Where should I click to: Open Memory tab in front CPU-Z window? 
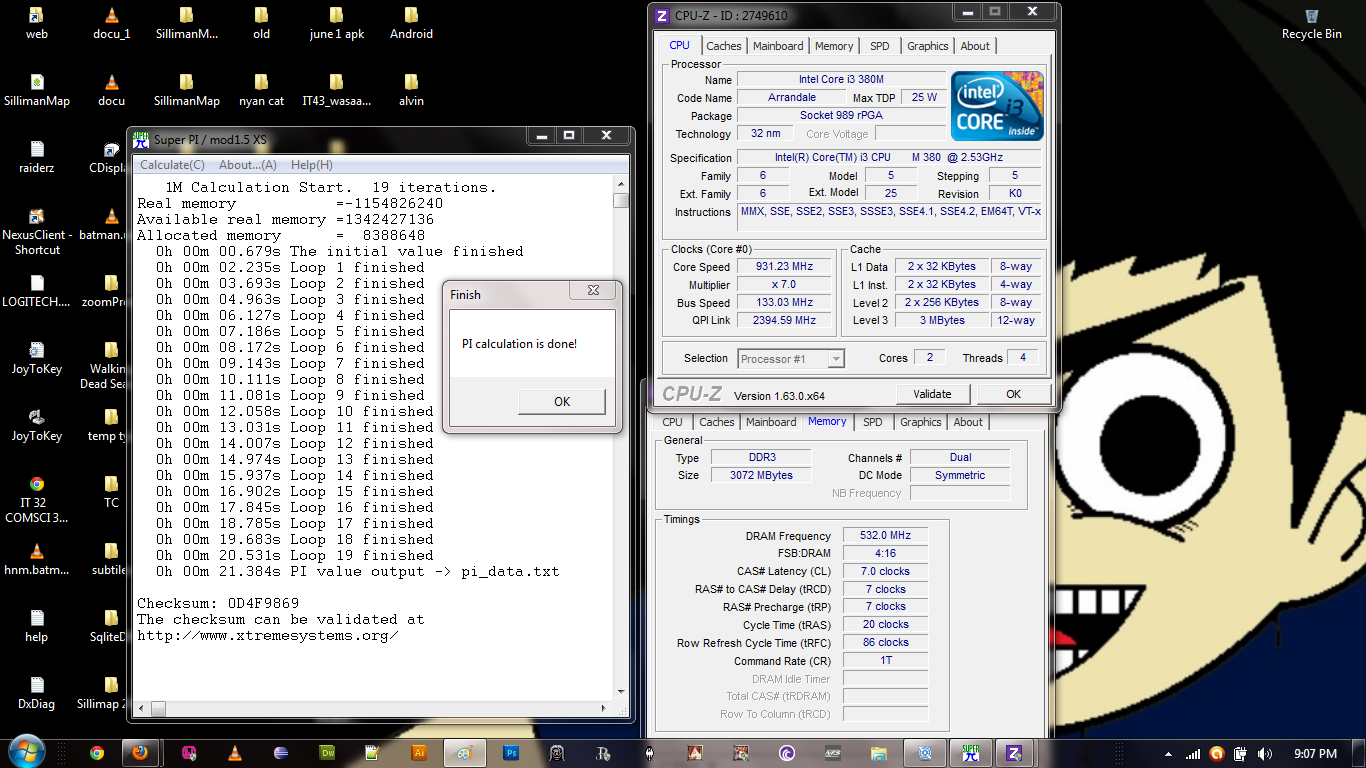834,46
